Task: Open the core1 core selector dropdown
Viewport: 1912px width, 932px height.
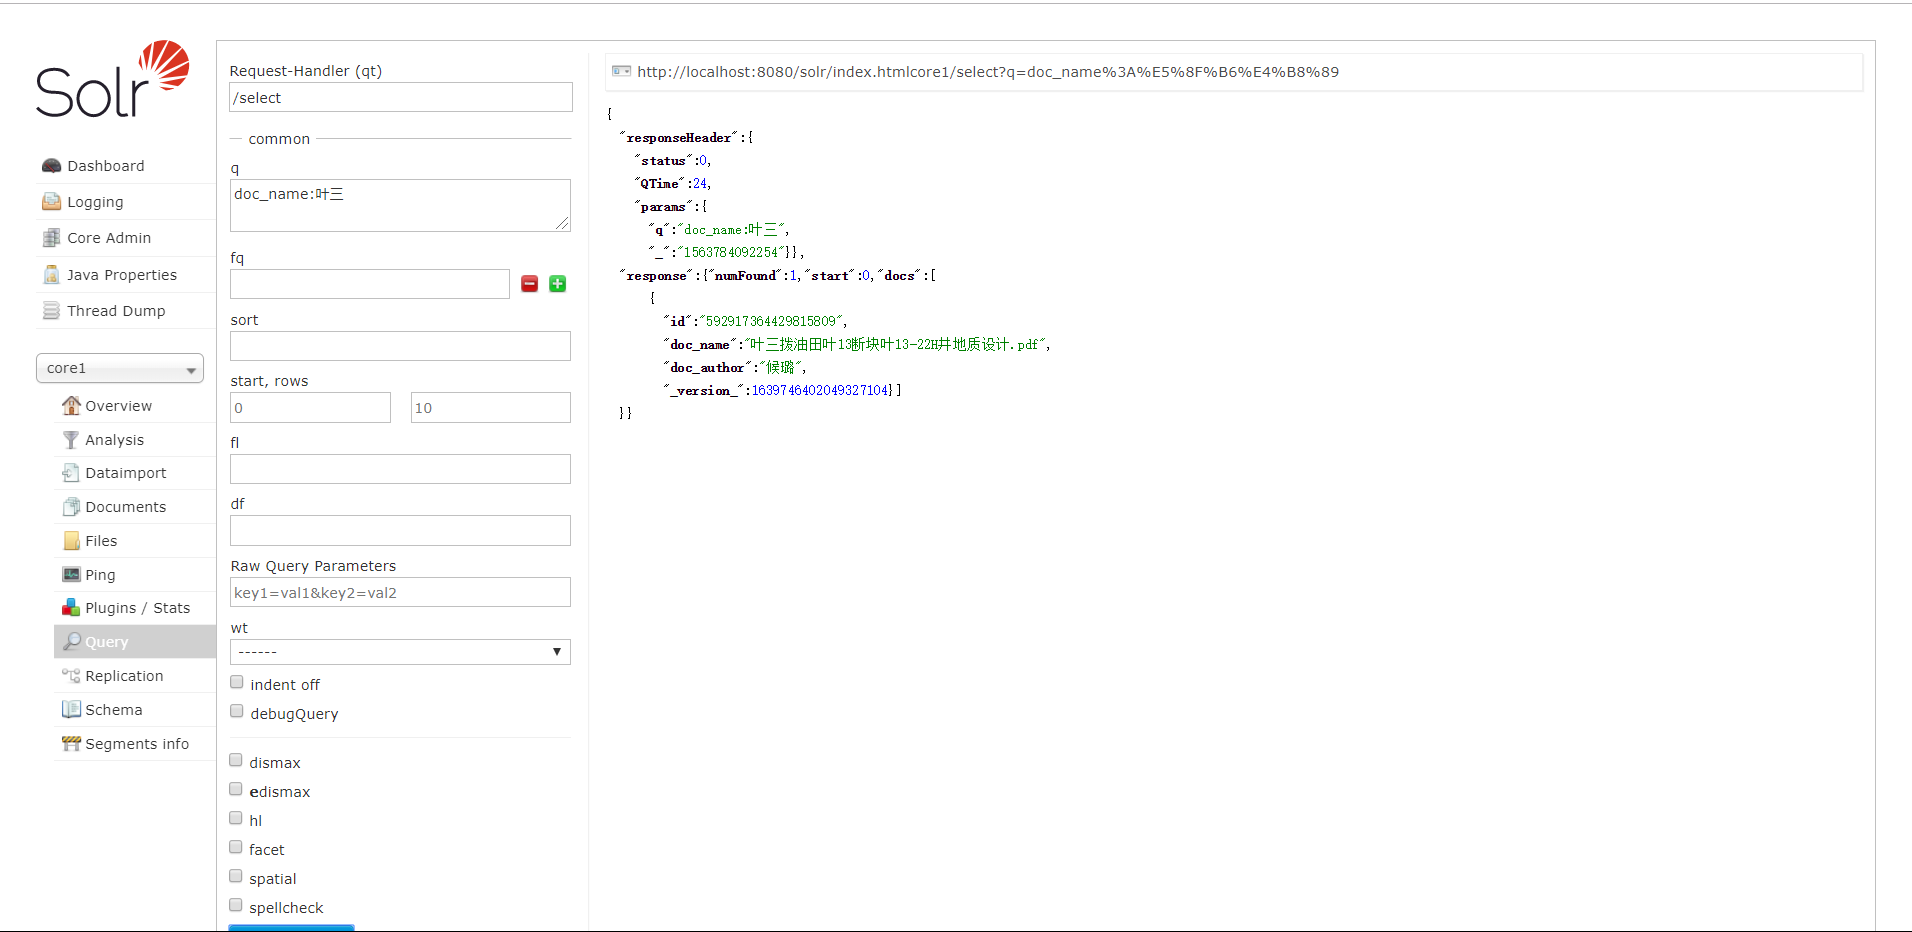Action: pyautogui.click(x=120, y=368)
